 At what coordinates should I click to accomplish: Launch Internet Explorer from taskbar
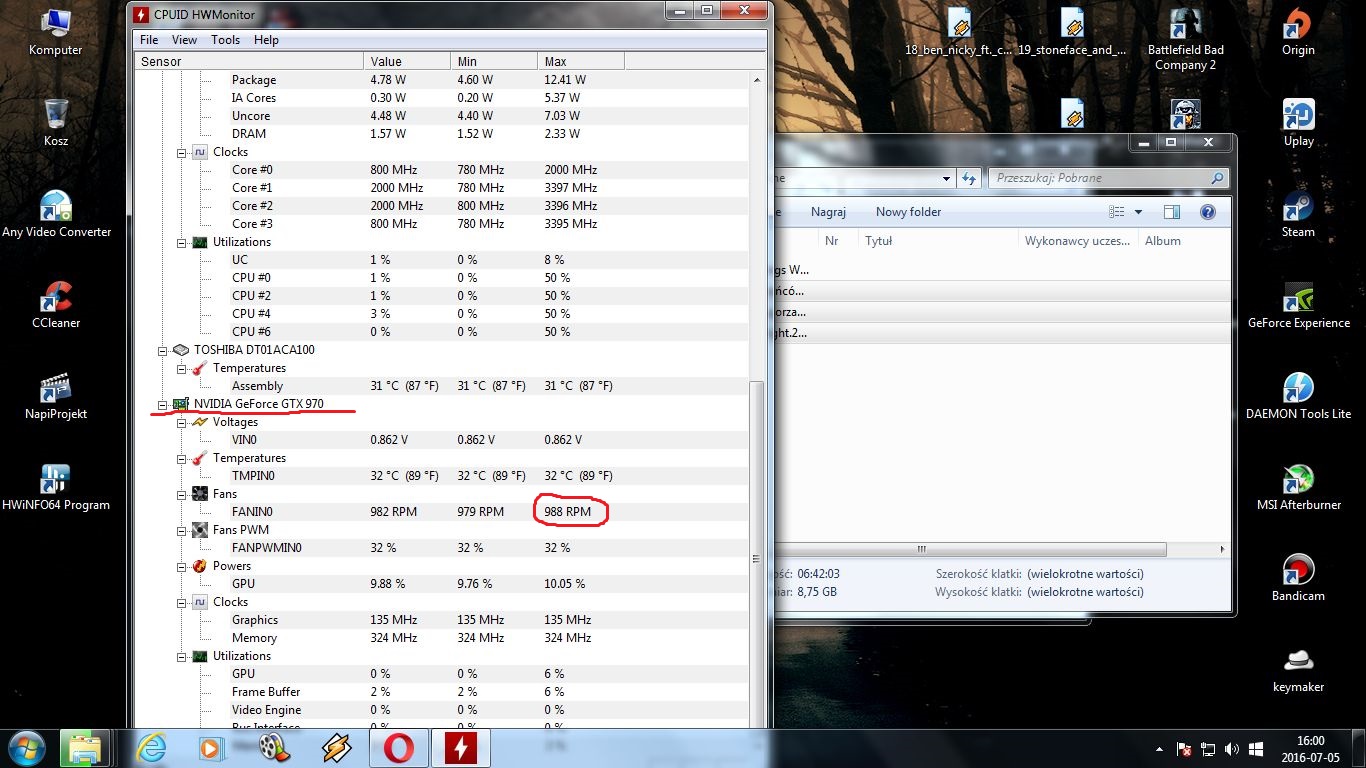pyautogui.click(x=151, y=748)
